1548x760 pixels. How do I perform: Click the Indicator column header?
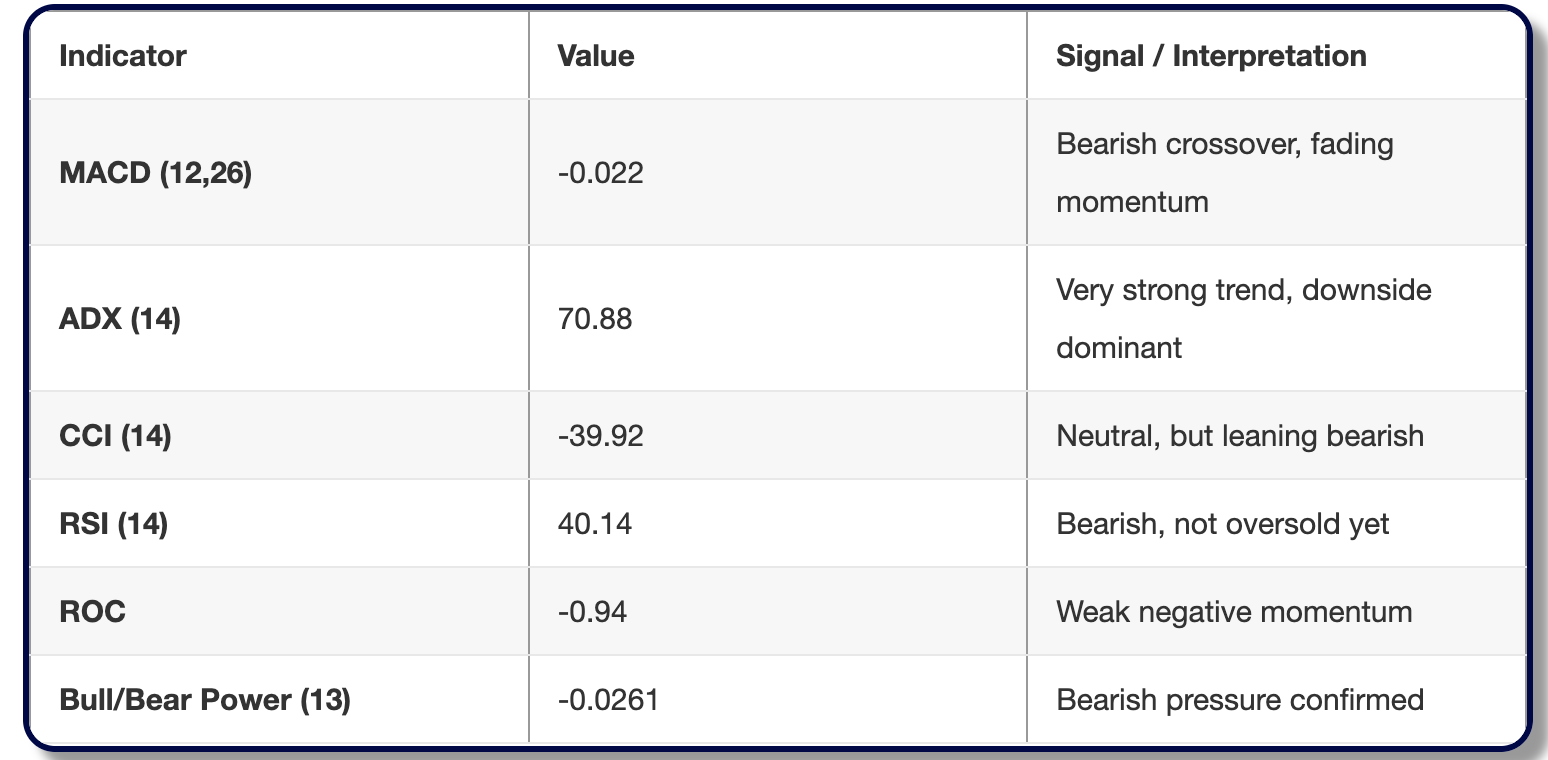coord(123,56)
